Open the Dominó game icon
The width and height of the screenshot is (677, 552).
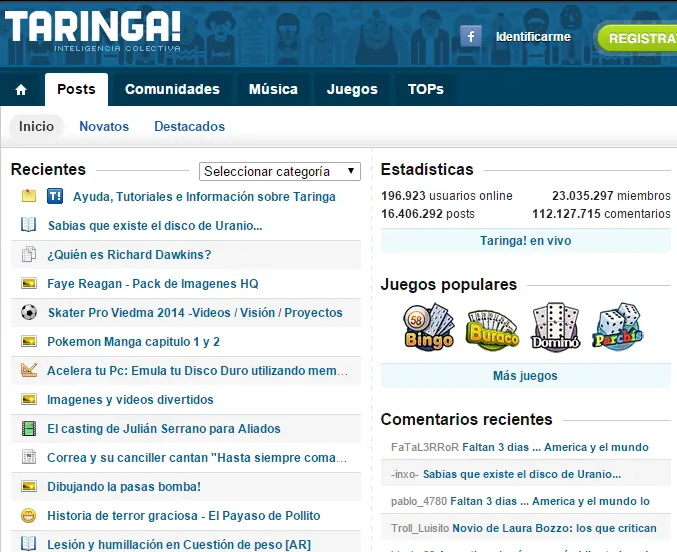[555, 327]
